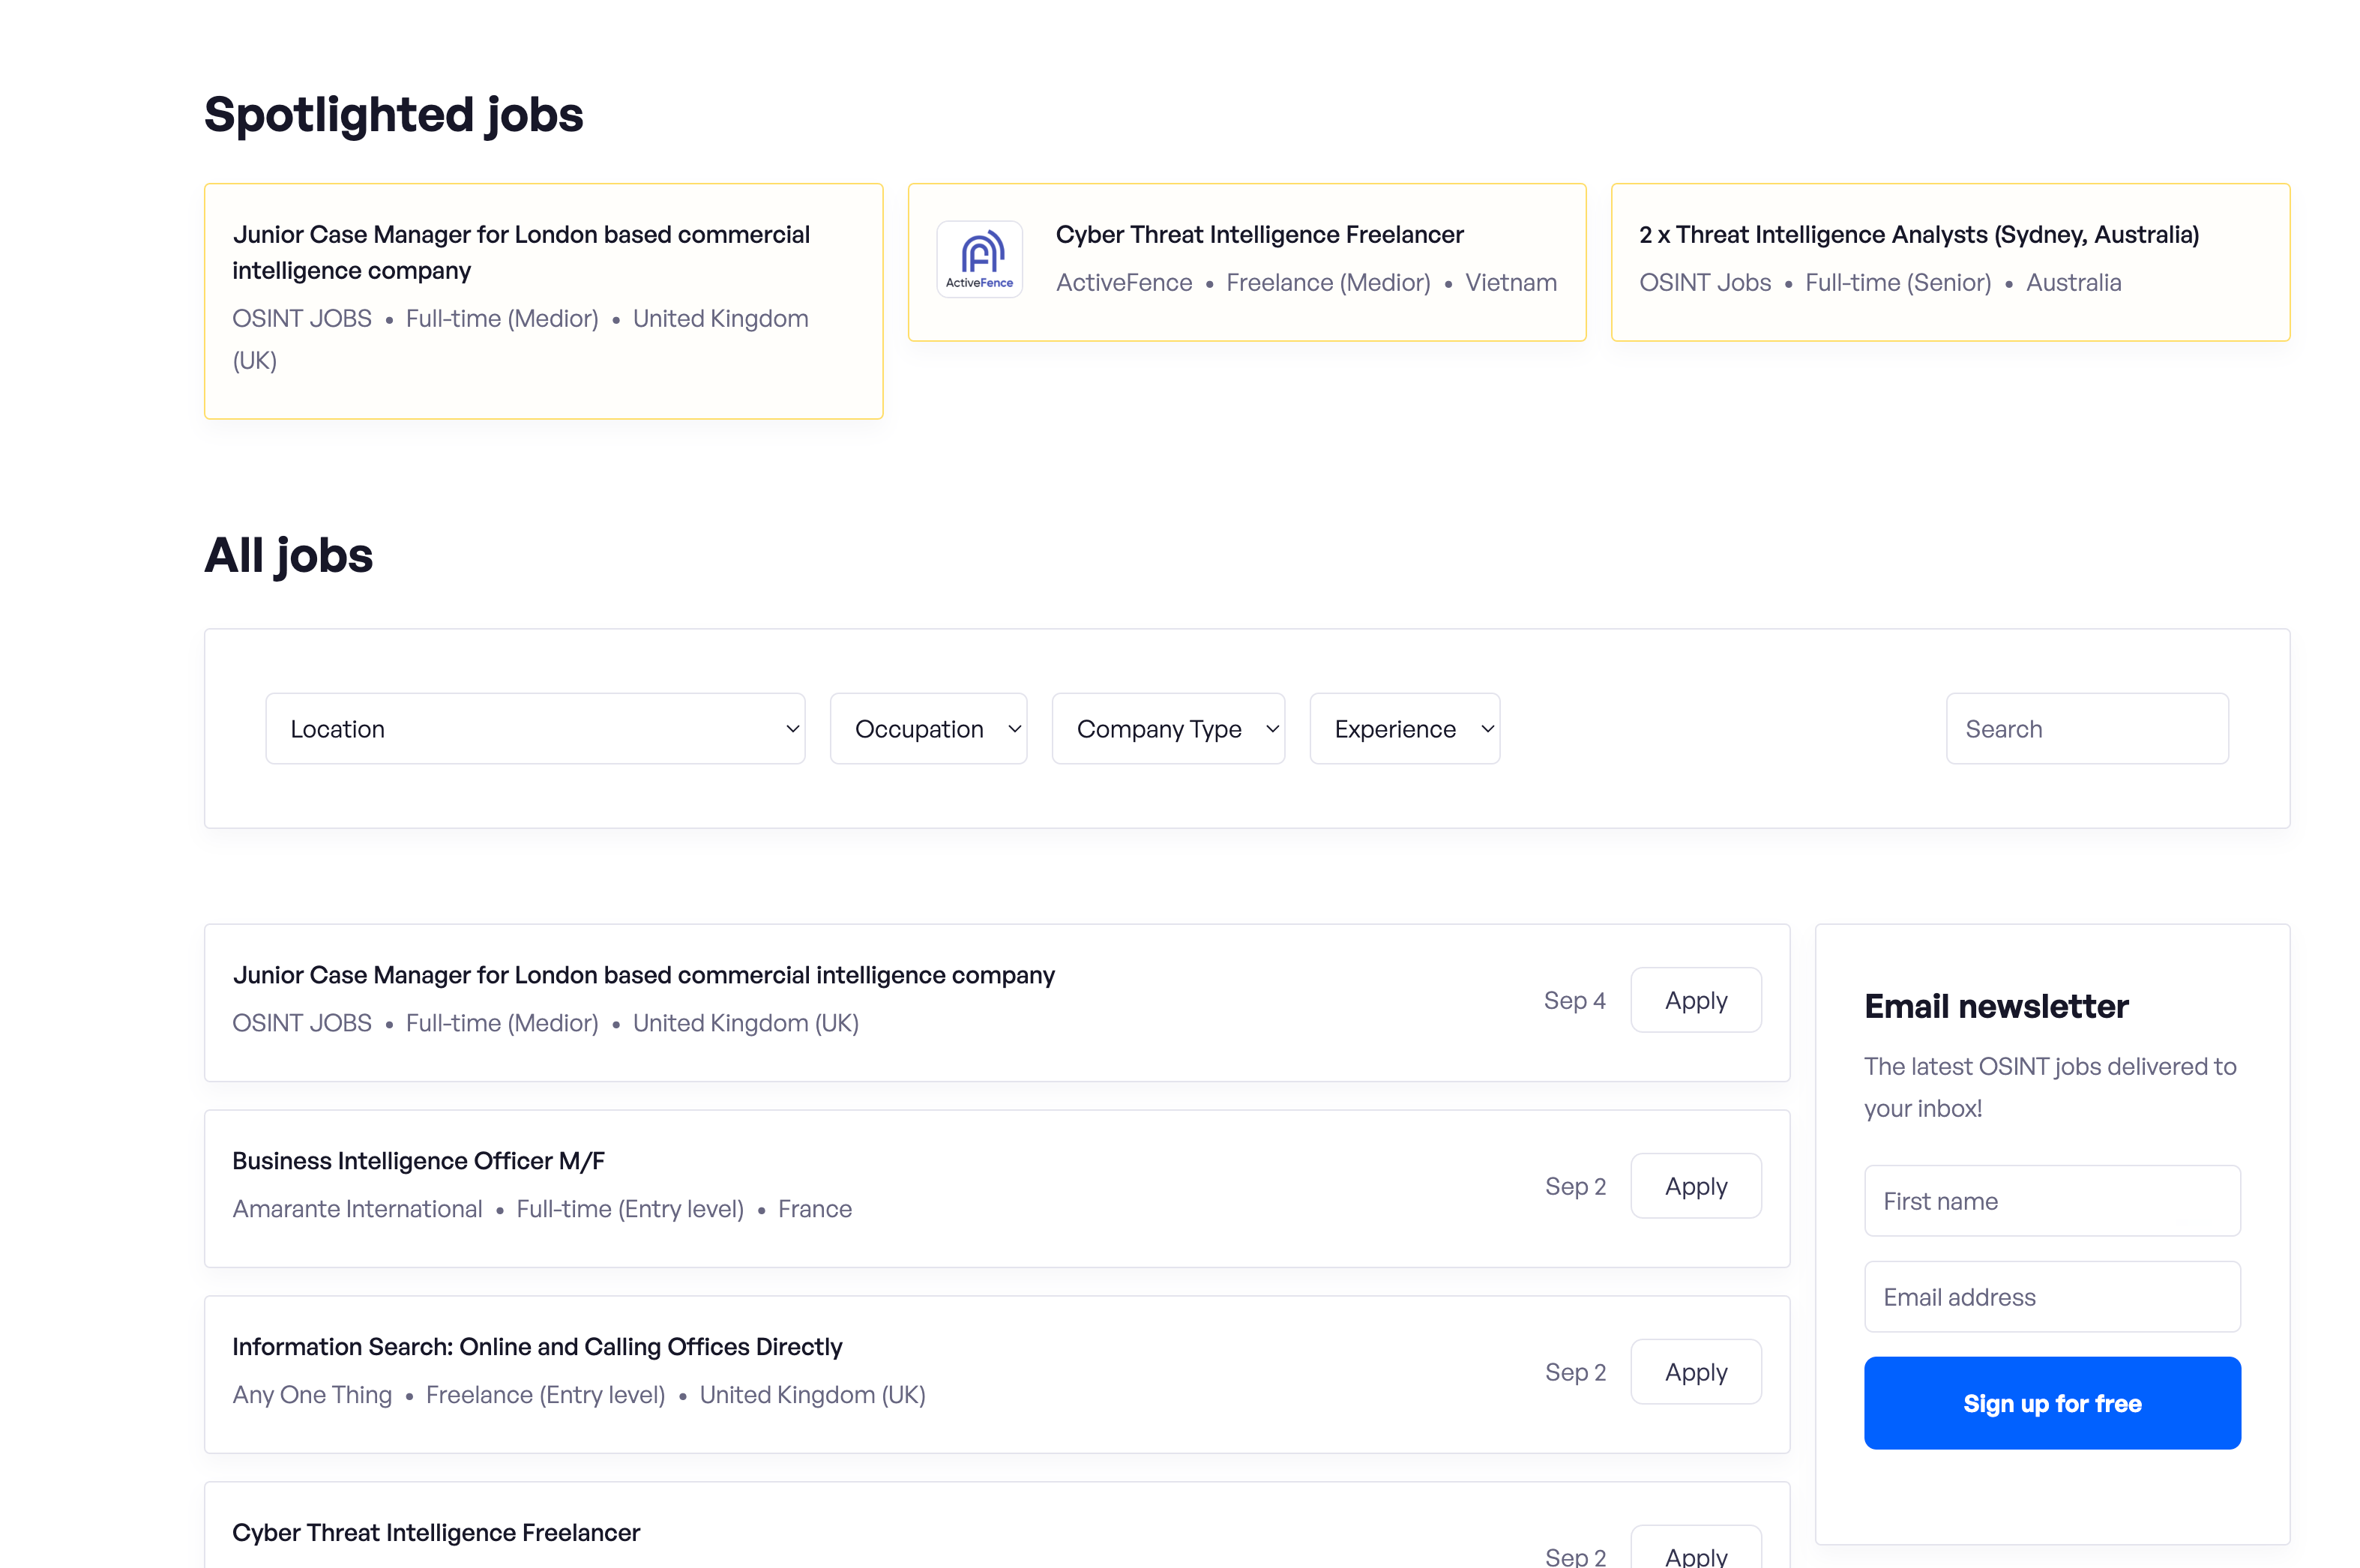Apply for Cyber Threat Intelligence Freelancer
2360x1568 pixels.
pyautogui.click(x=1695, y=1555)
